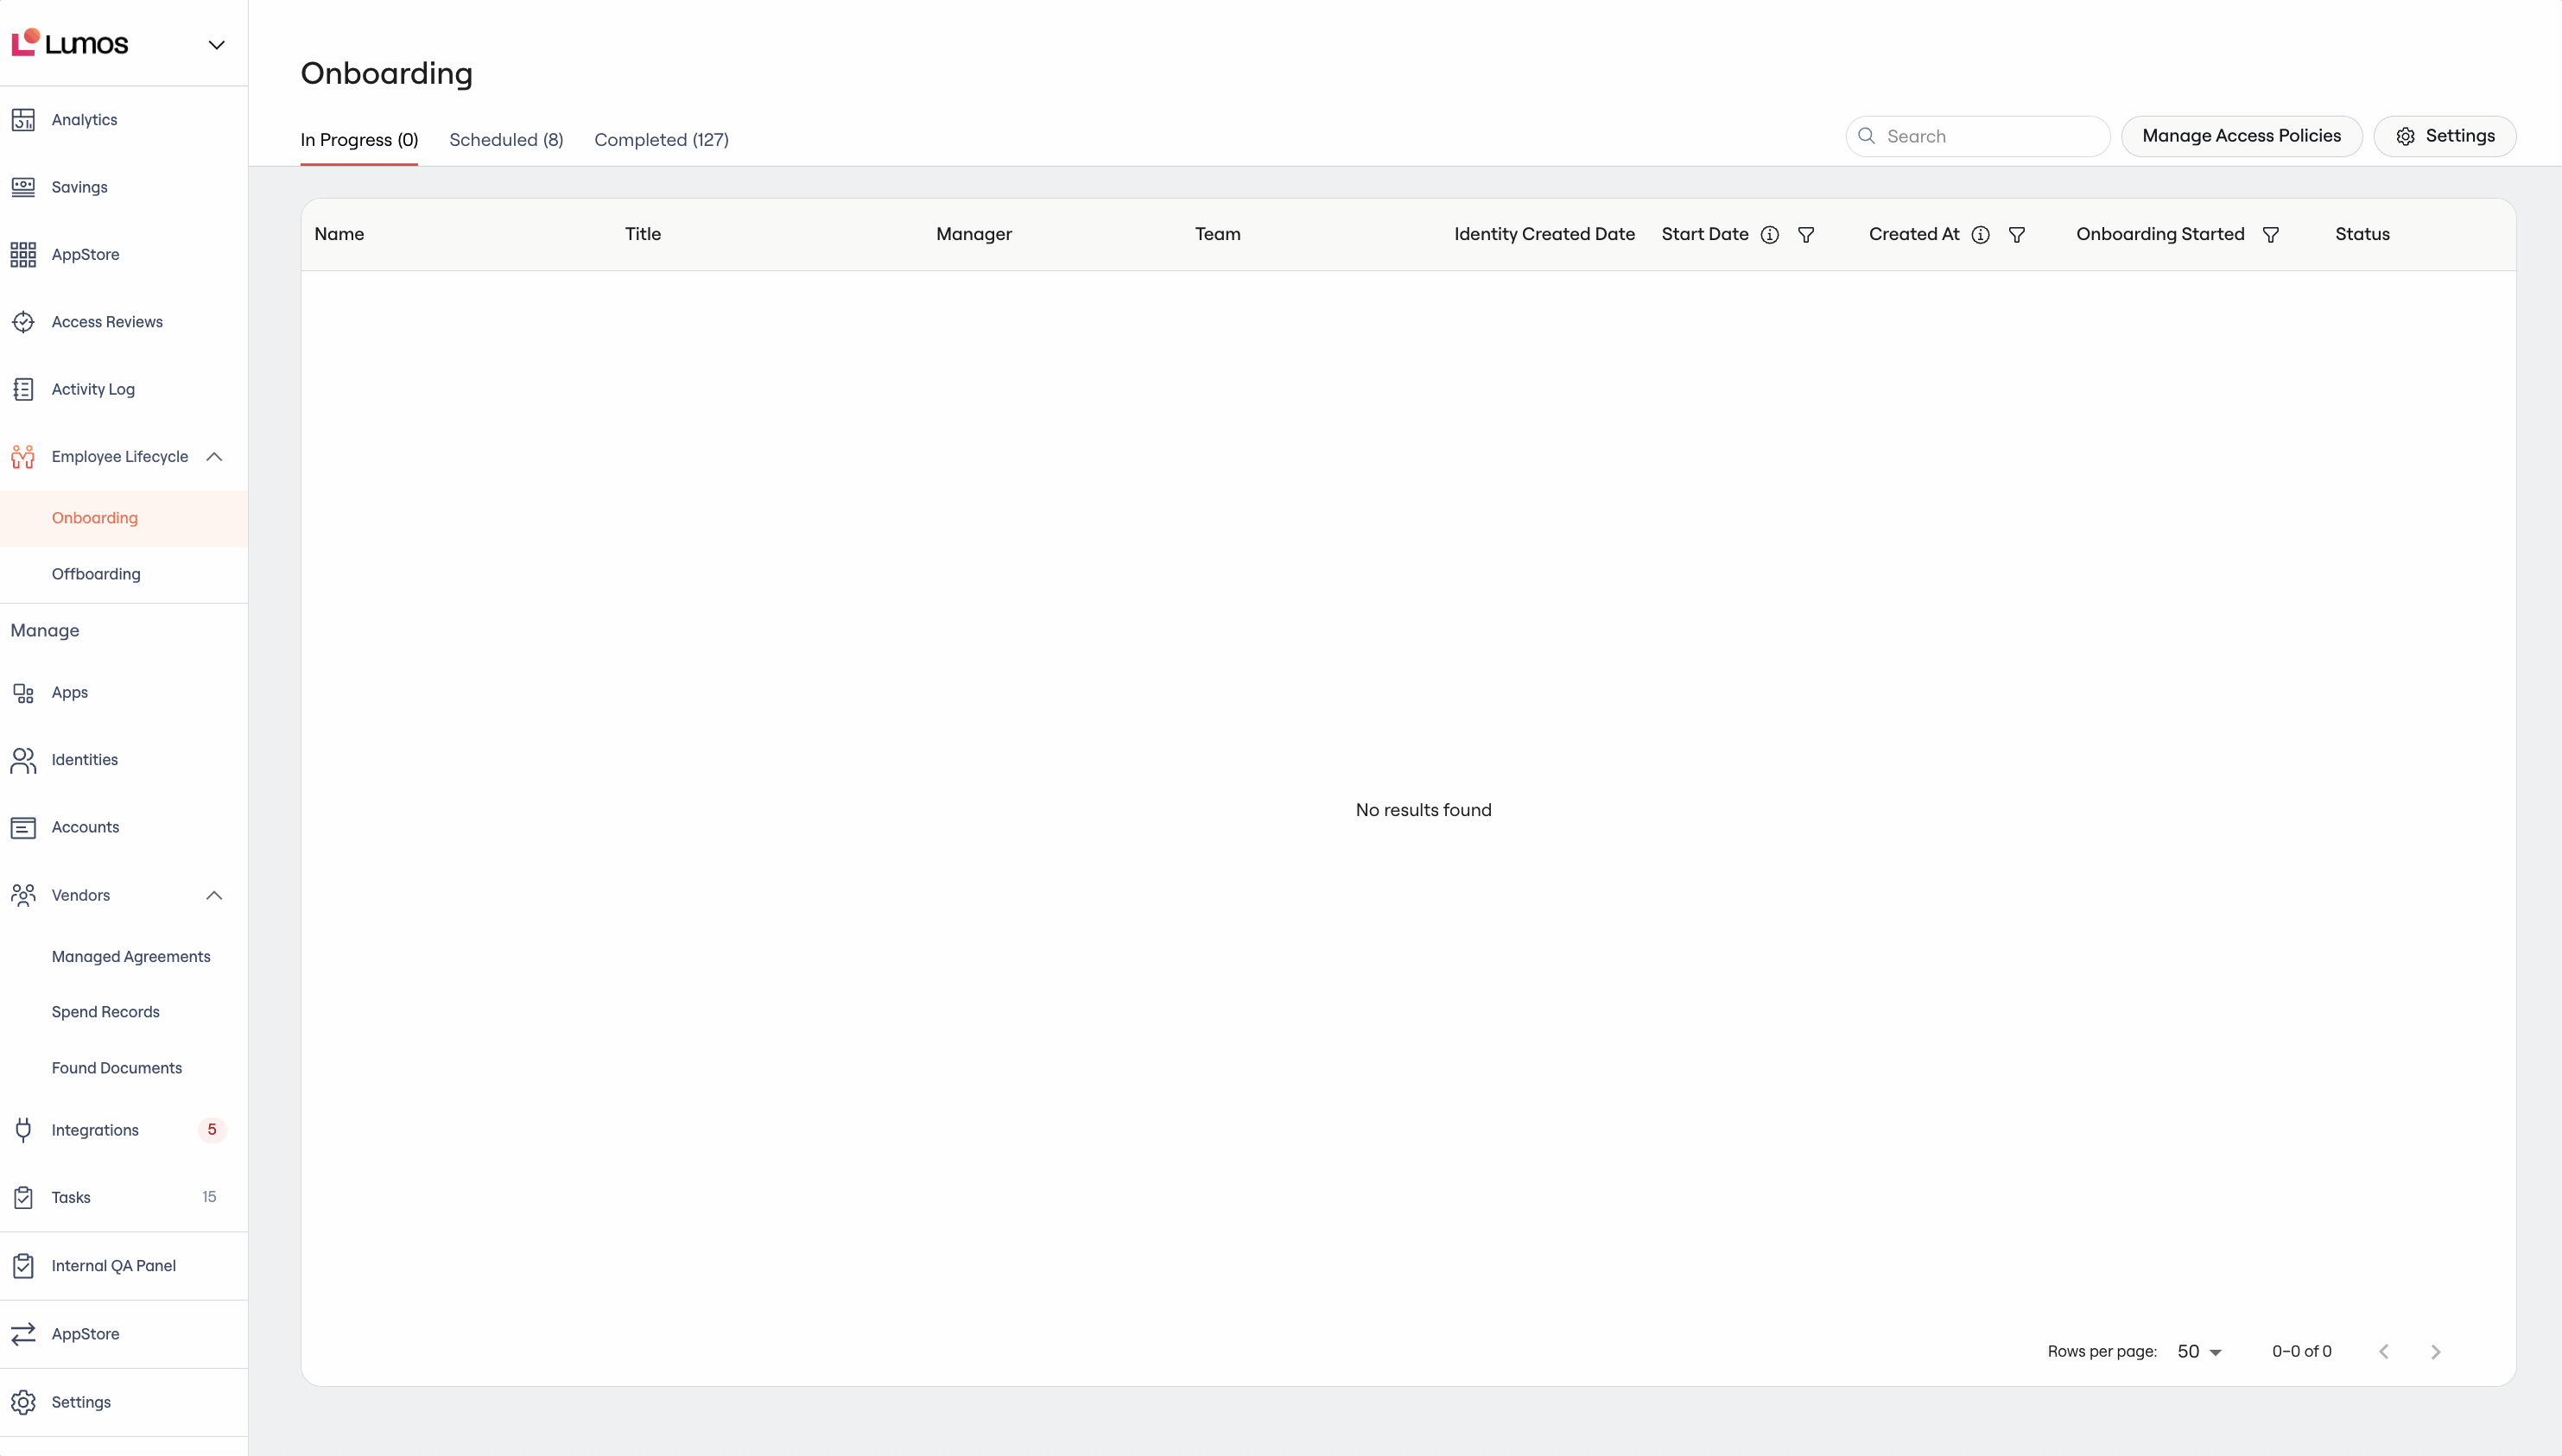Click the Integrations badge showing 5
The width and height of the screenshot is (2562, 1456).
point(212,1130)
